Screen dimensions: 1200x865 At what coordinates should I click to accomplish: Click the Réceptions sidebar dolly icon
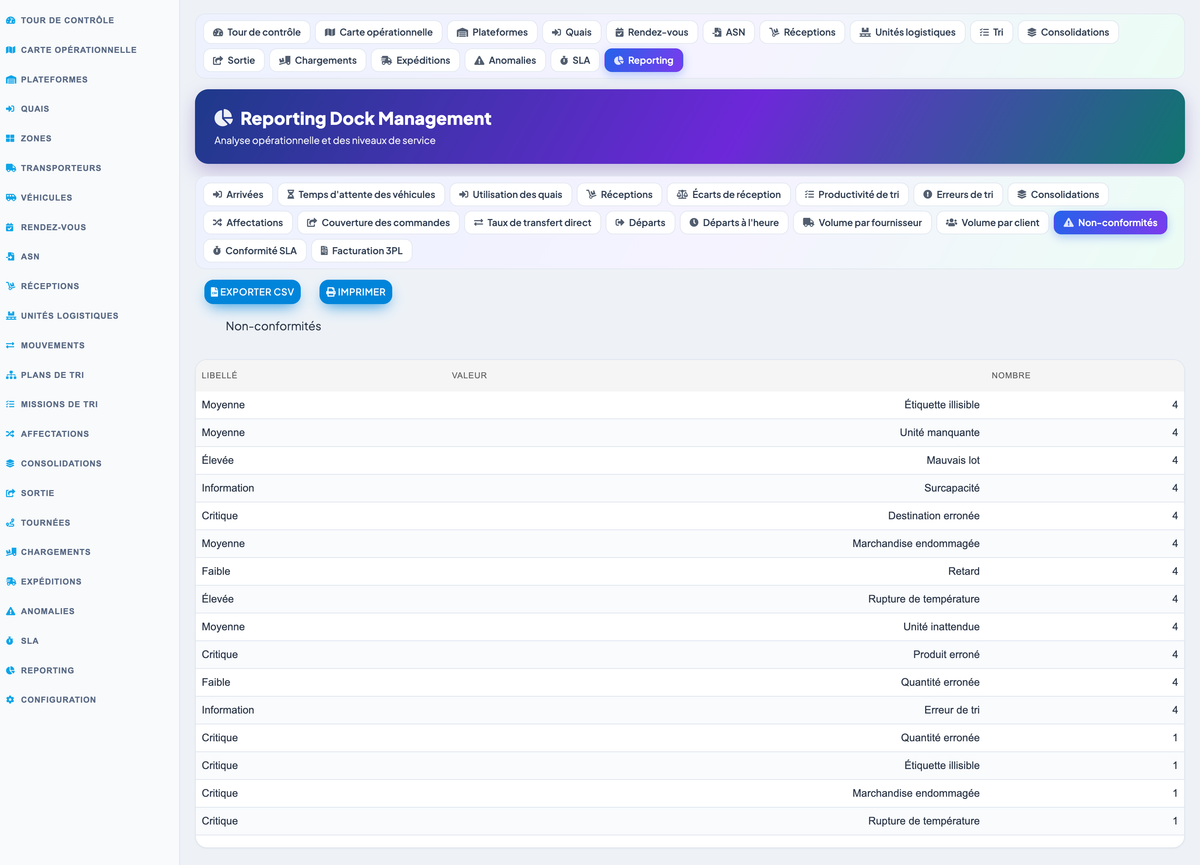(10, 286)
